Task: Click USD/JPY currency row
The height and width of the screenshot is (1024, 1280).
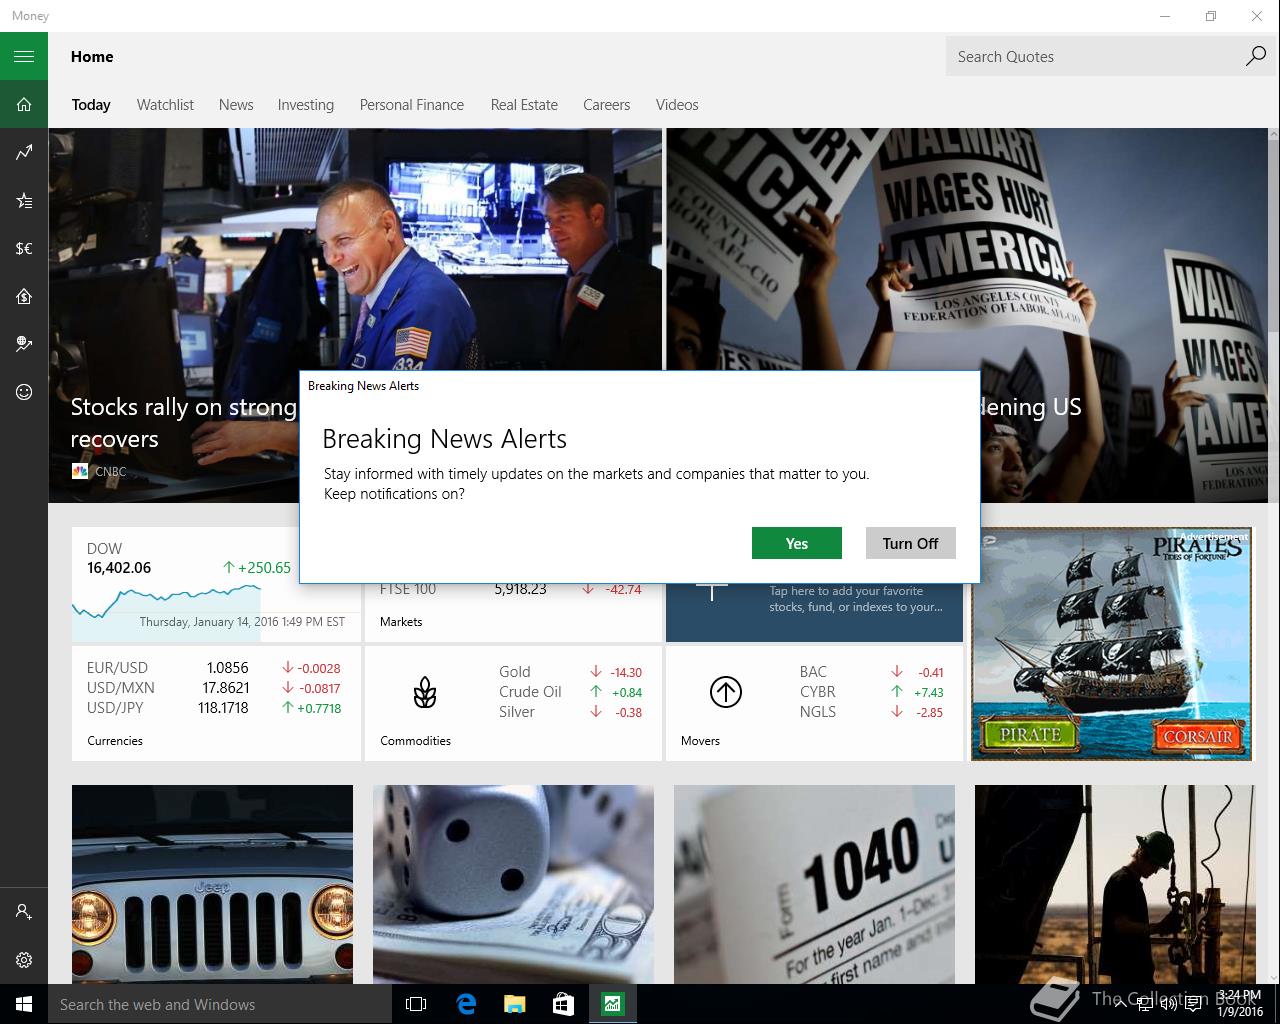Action: (x=214, y=708)
